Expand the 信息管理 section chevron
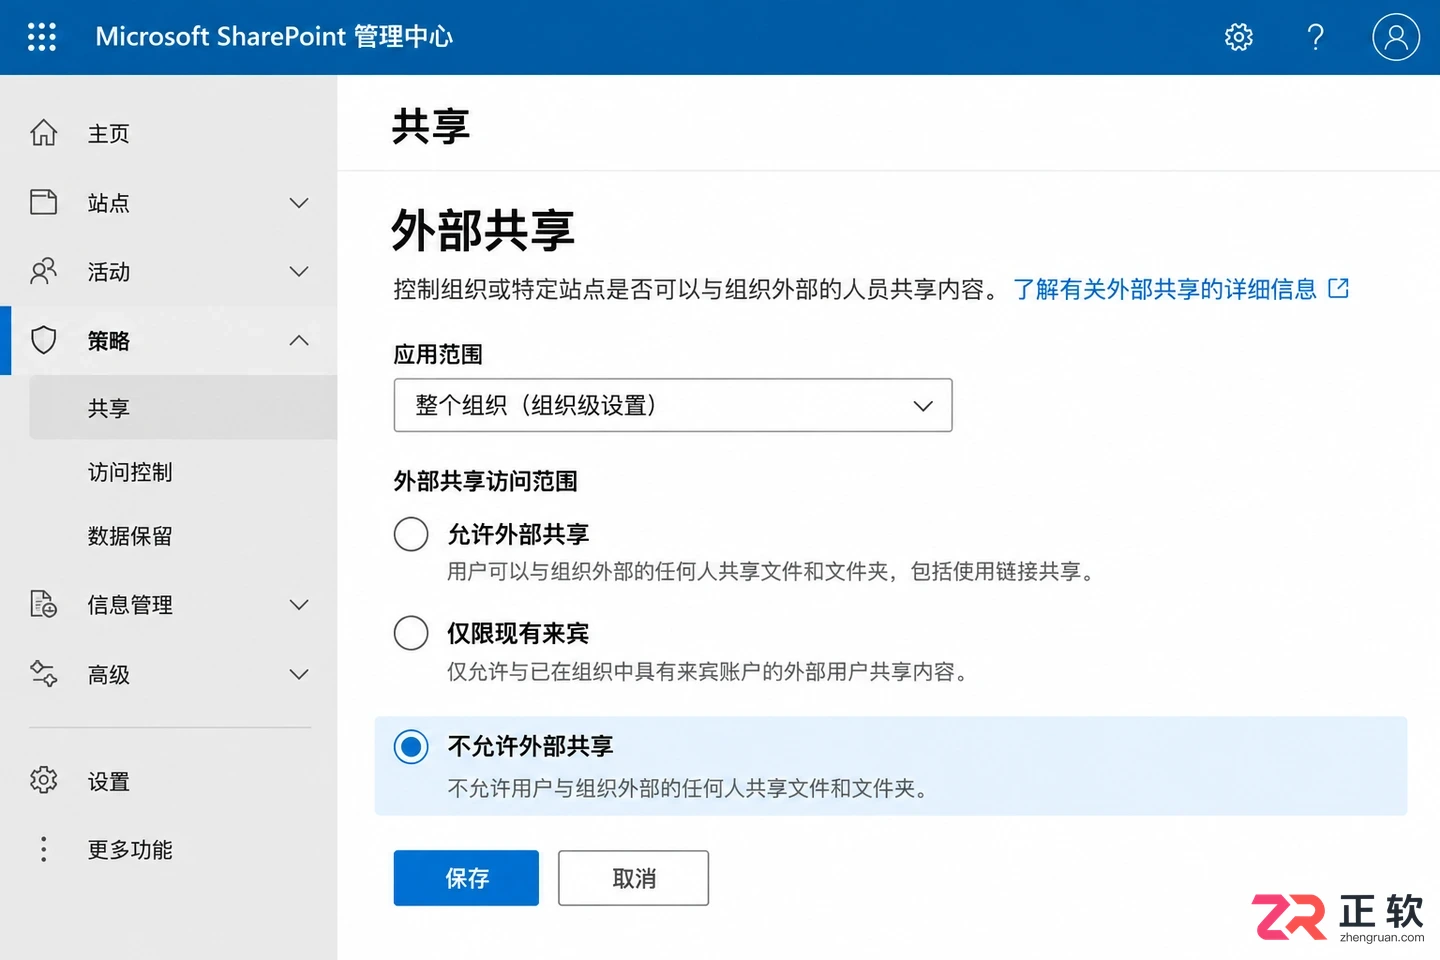The height and width of the screenshot is (960, 1440). pyautogui.click(x=299, y=605)
